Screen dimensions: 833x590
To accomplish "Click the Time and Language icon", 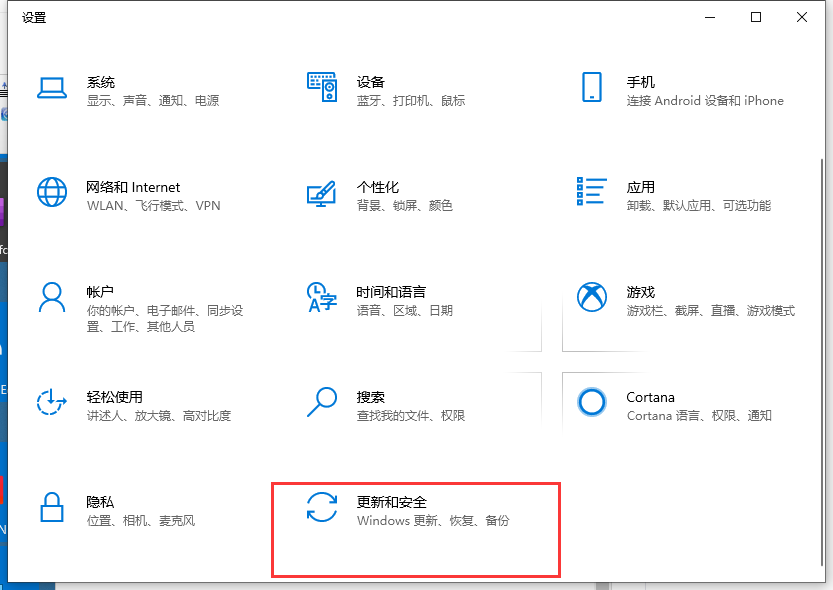I will (322, 297).
